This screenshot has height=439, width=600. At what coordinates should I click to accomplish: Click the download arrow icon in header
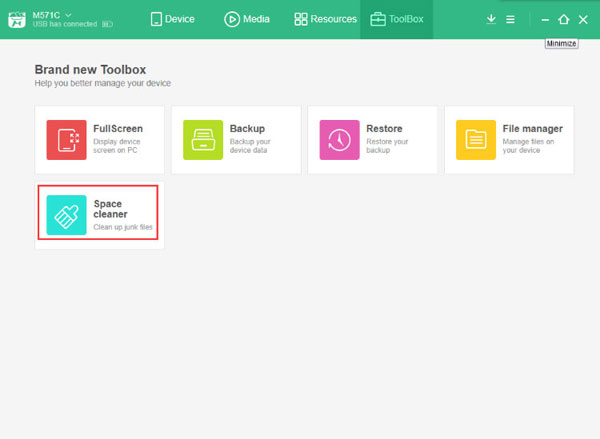pos(491,19)
